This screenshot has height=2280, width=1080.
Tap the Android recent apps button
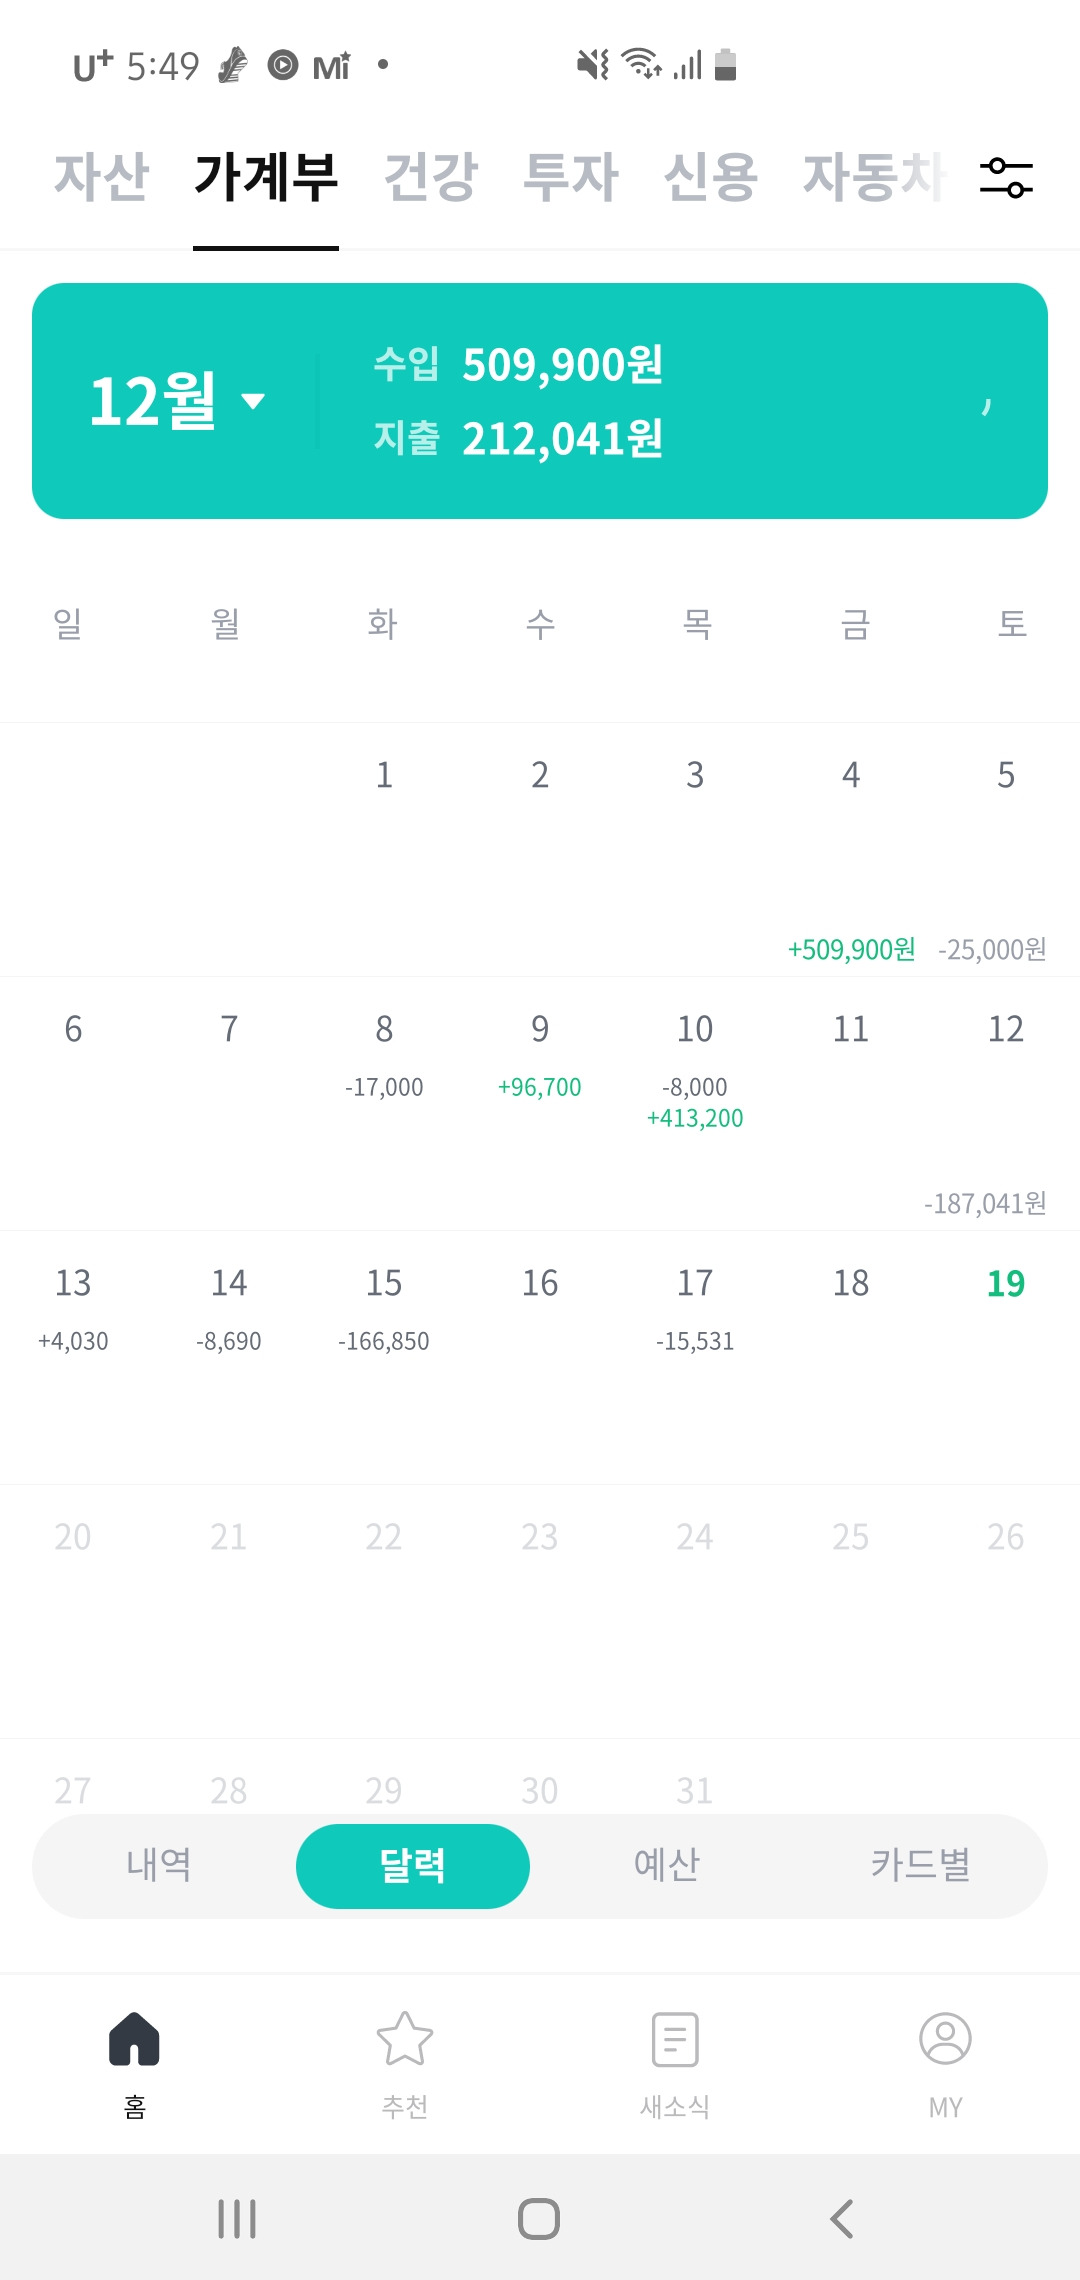(x=237, y=2219)
